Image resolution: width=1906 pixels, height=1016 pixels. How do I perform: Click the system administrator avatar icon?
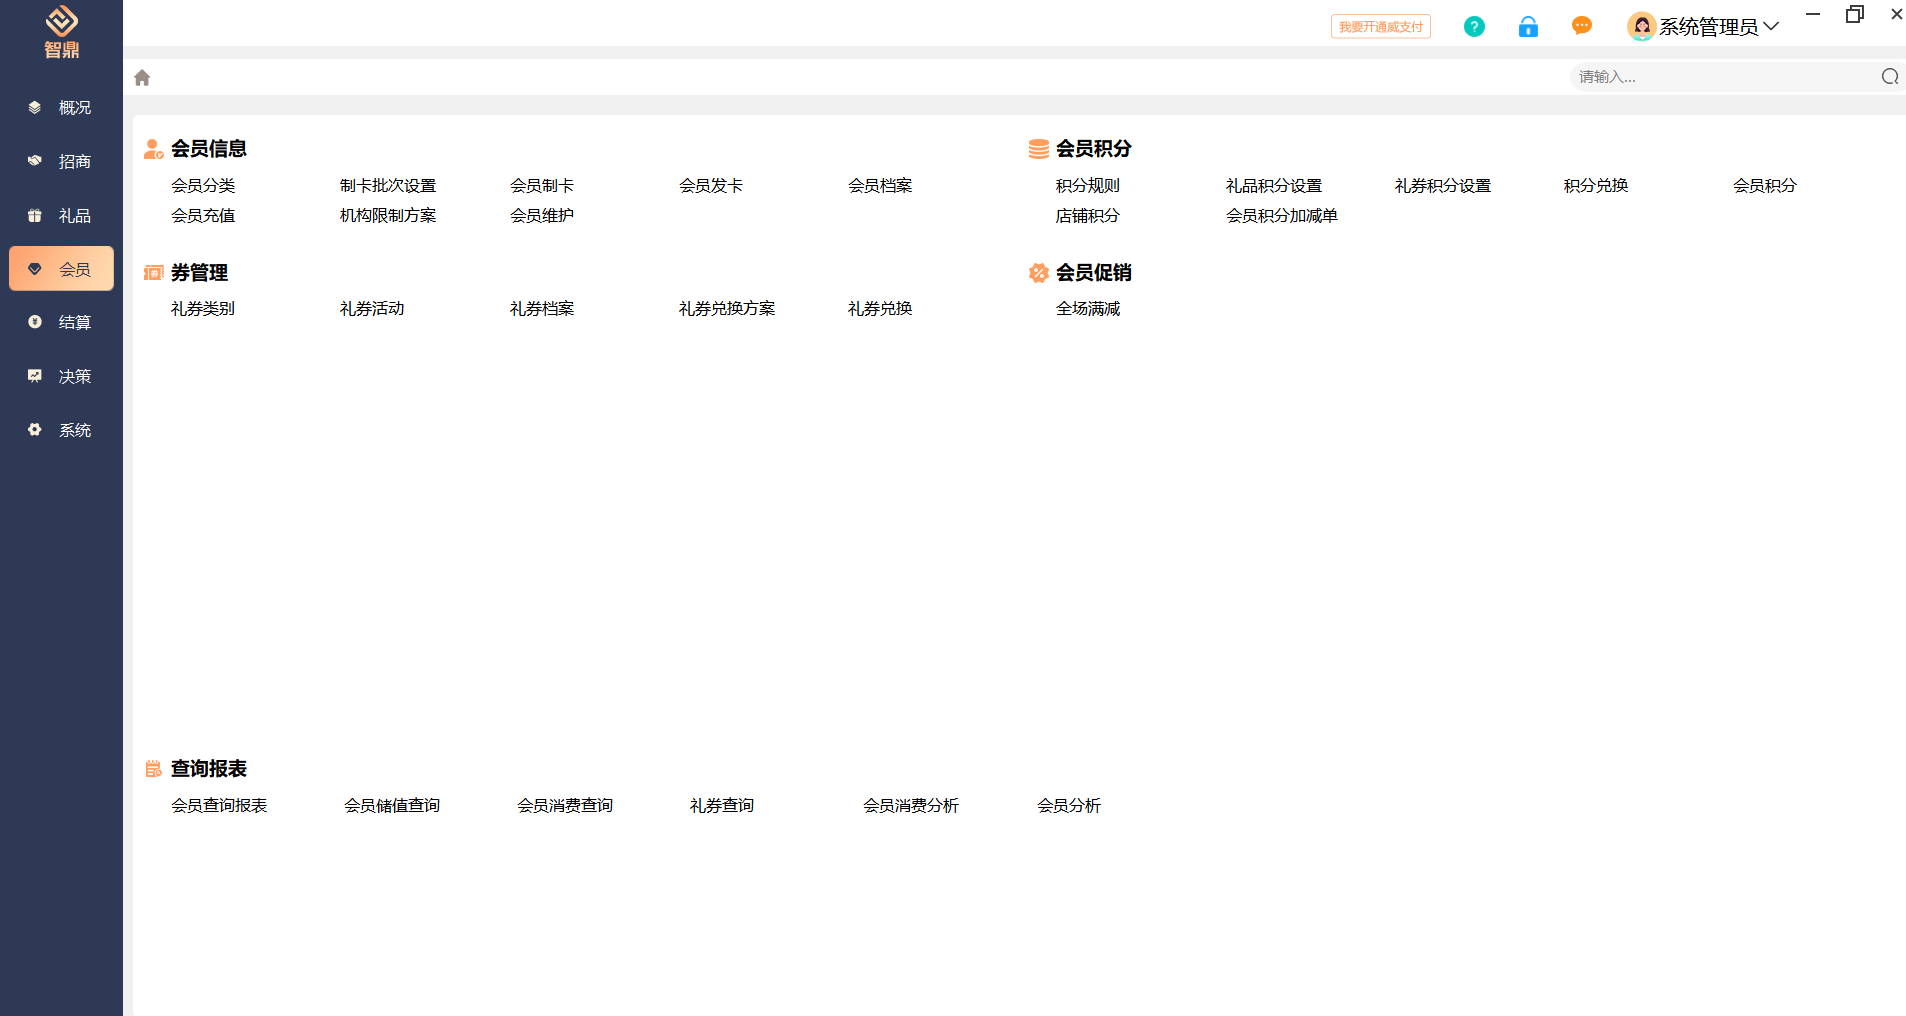1640,27
